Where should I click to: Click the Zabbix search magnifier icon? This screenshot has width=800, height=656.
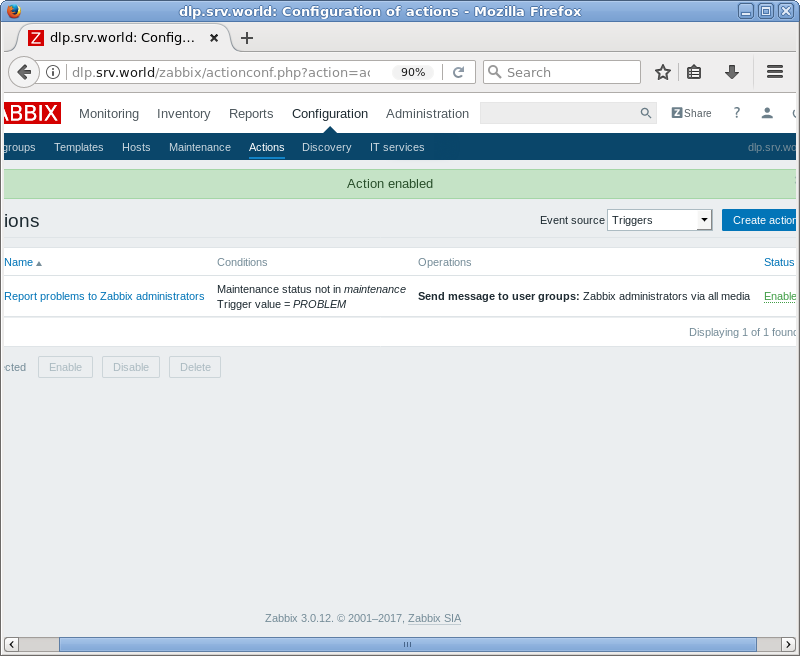coord(645,113)
